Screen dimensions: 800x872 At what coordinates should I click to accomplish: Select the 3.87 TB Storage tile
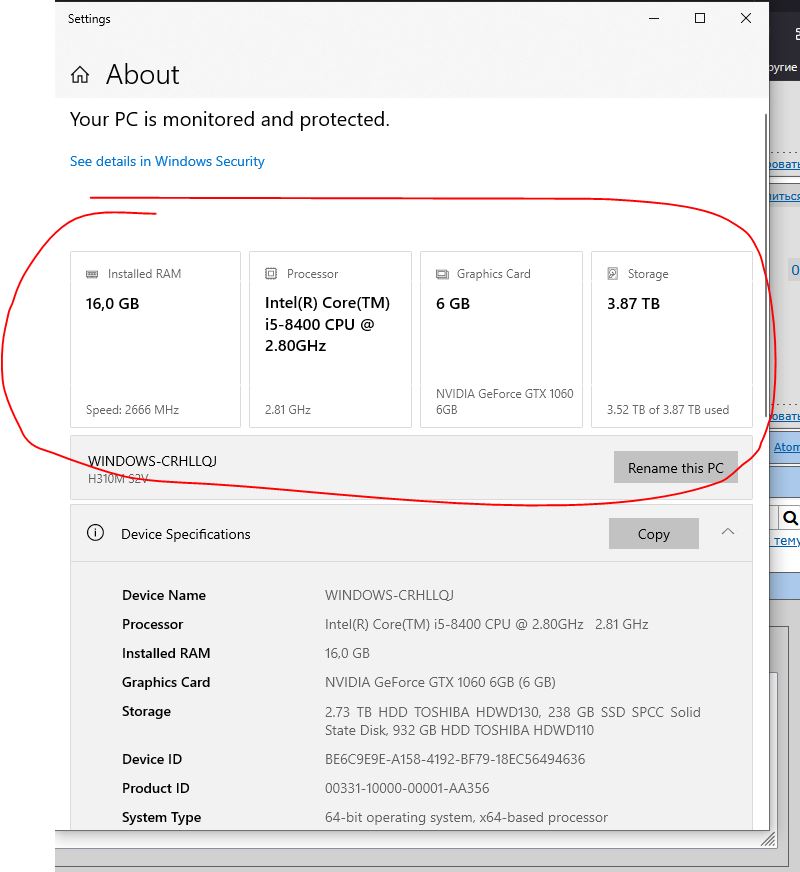click(x=672, y=340)
